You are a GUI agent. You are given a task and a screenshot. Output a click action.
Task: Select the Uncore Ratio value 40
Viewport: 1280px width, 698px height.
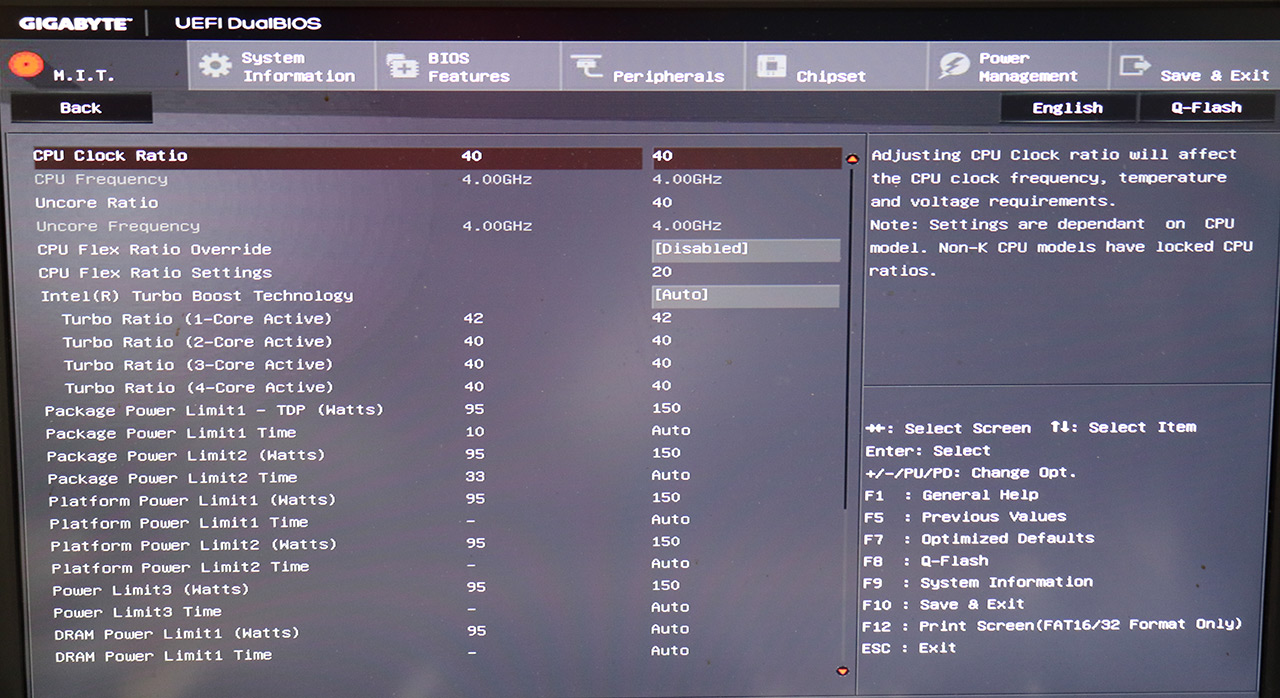(662, 202)
